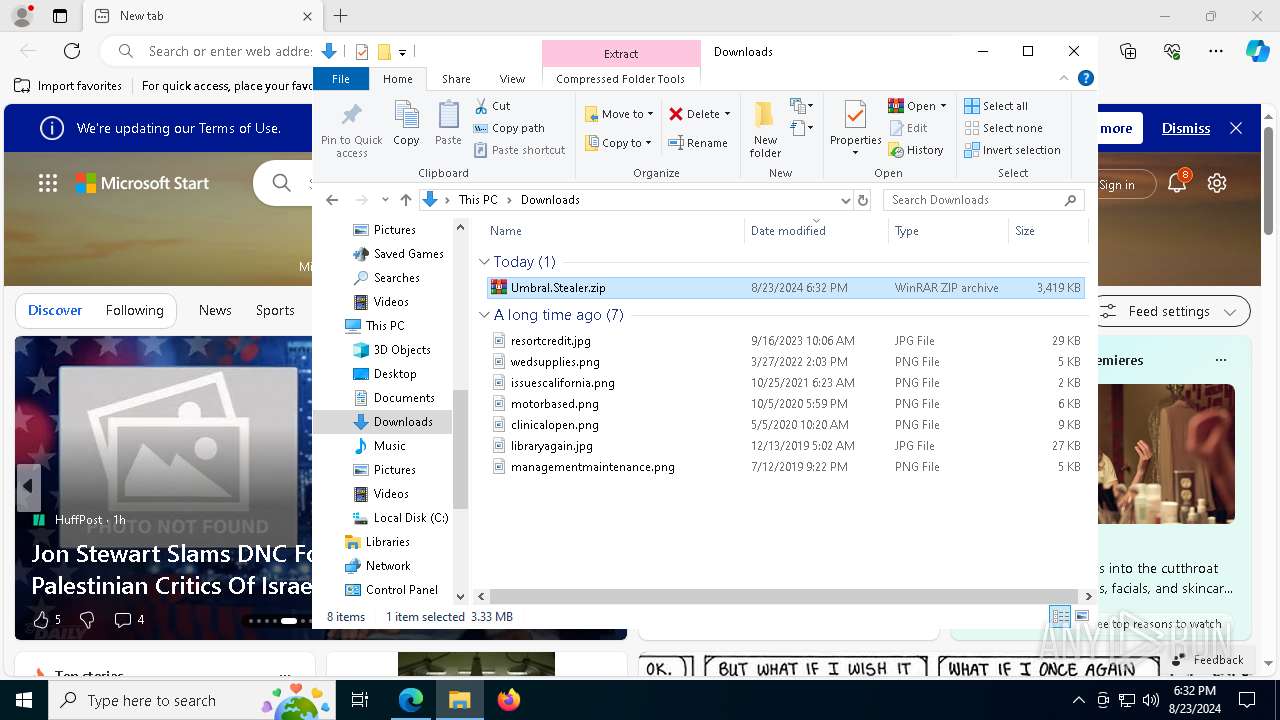Viewport: 1280px width, 720px height.
Task: Click Dismiss on the Terms banner
Action: 1186,128
